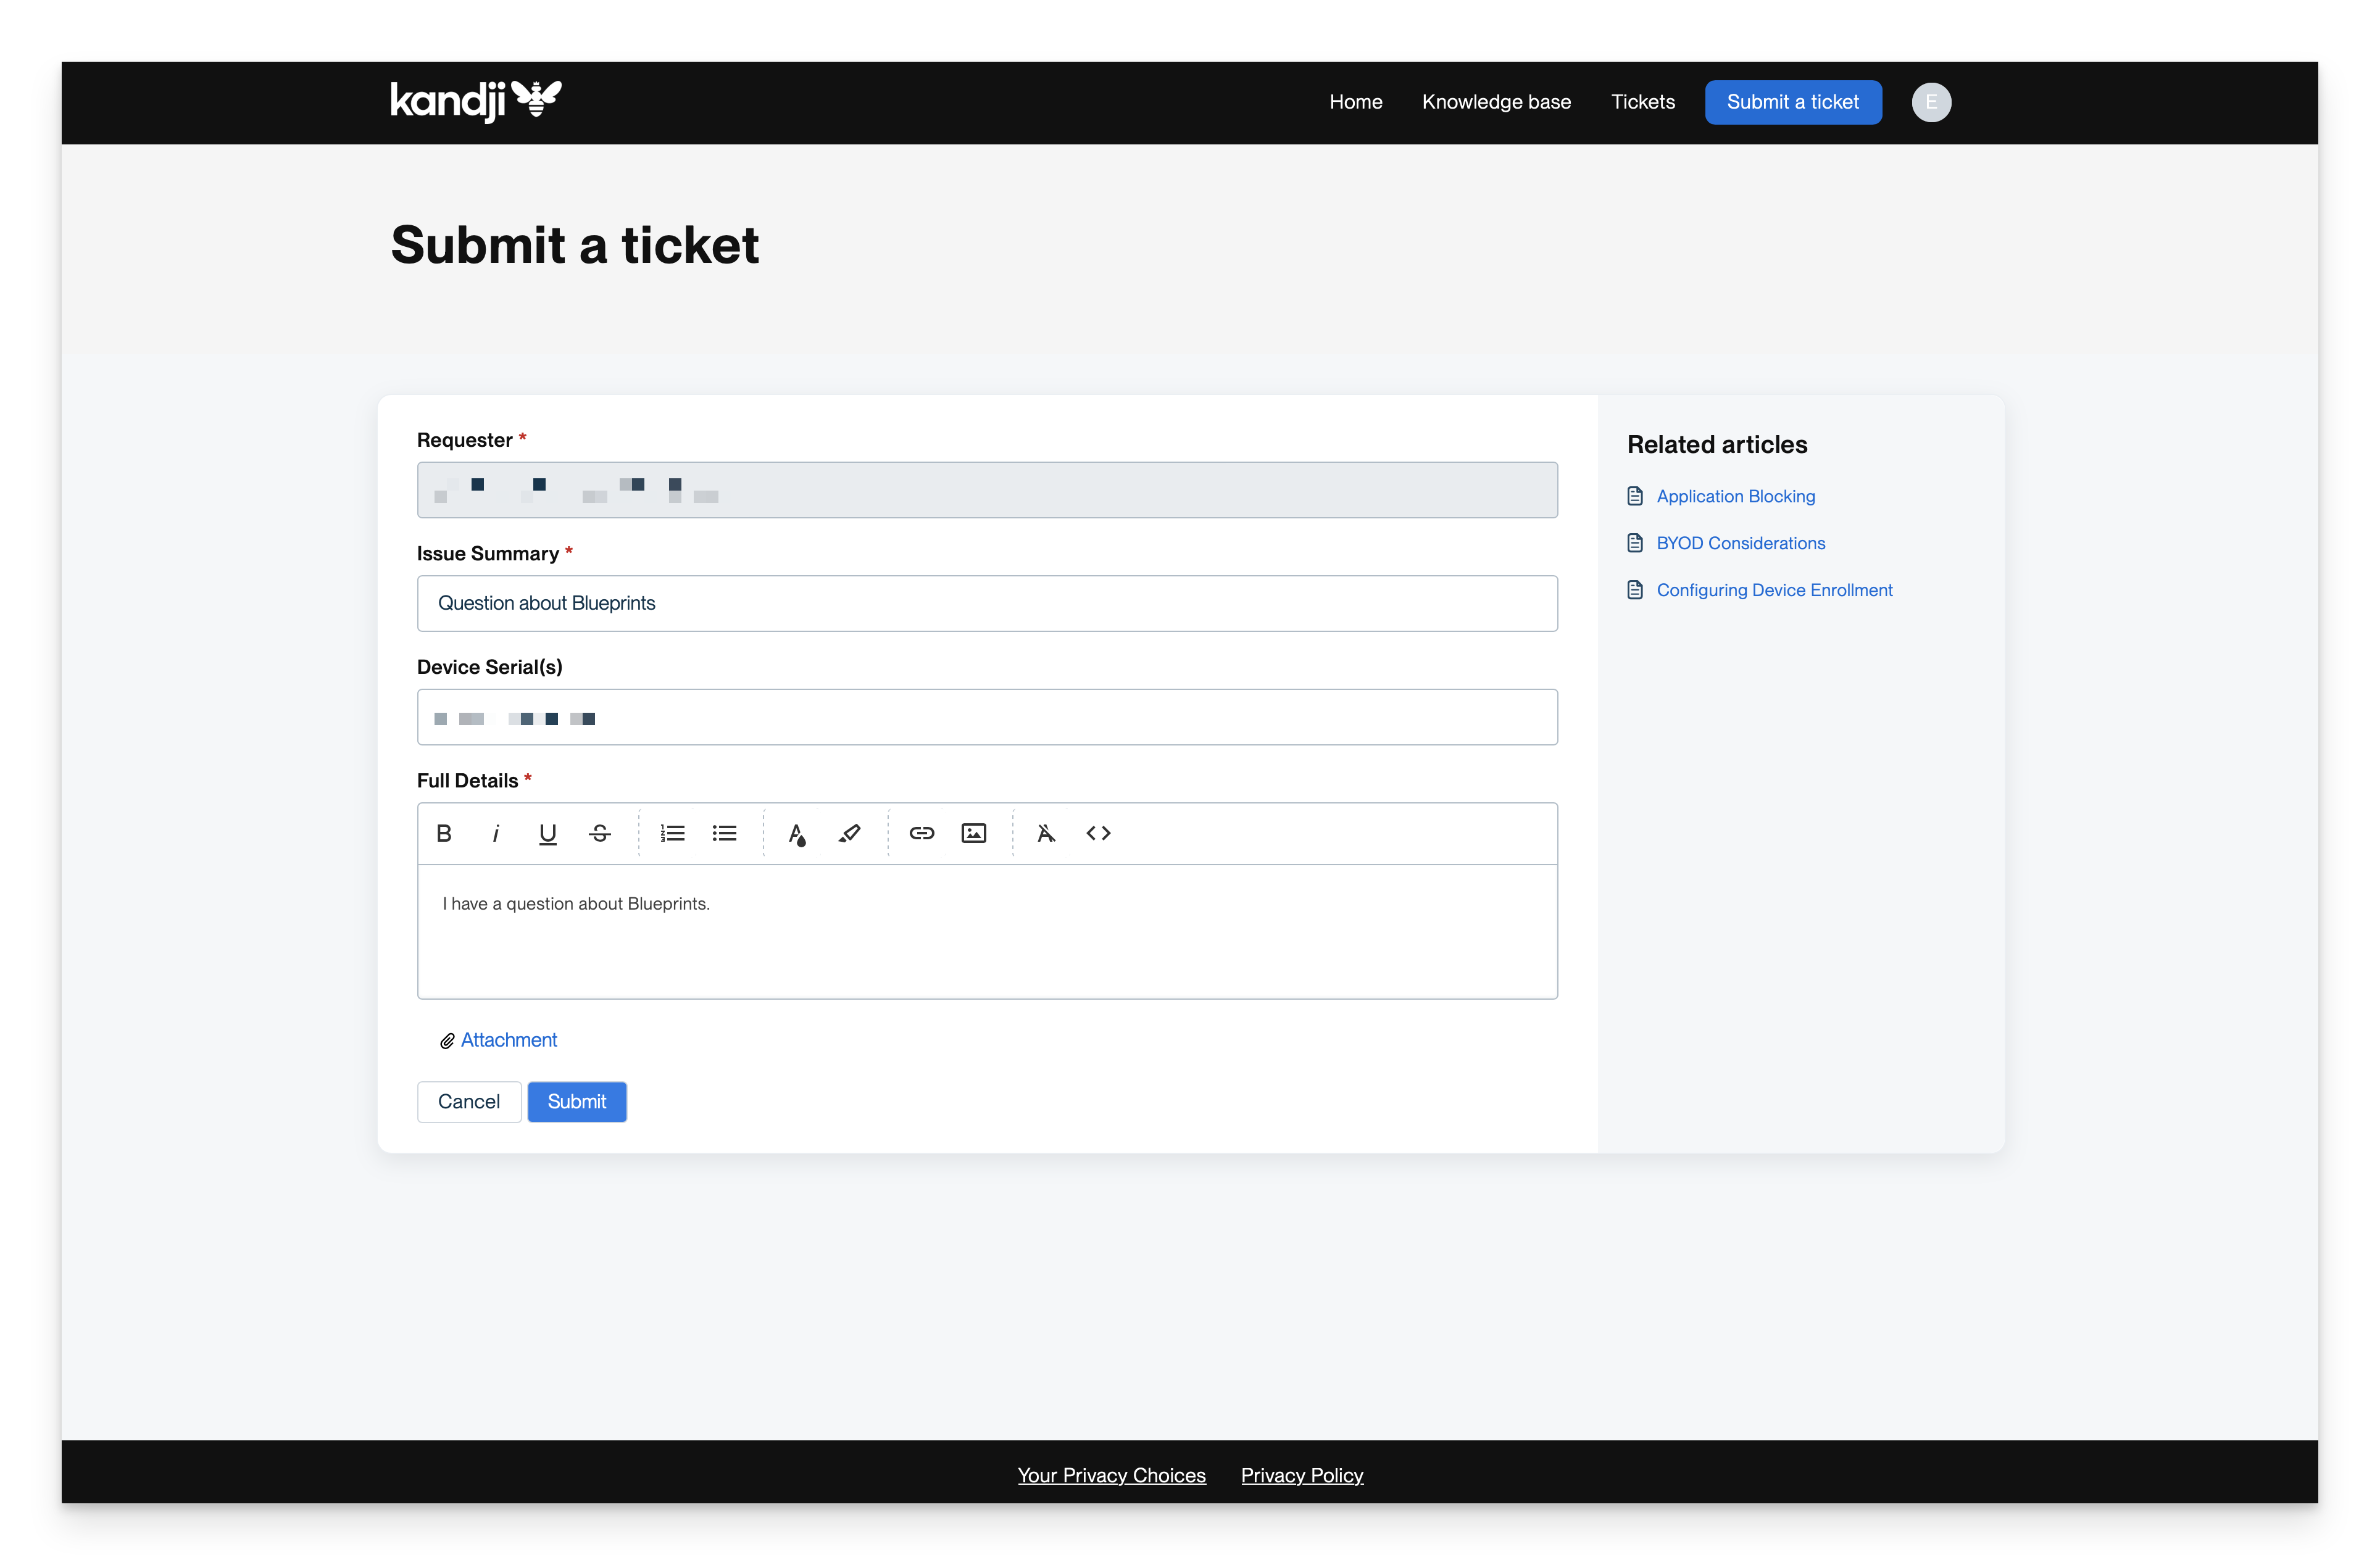Toggle underline formatting
The image size is (2380, 1565).
(x=547, y=833)
